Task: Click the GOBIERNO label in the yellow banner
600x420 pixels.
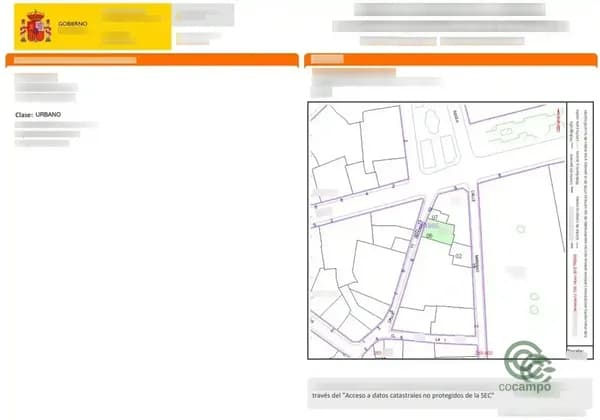Action: 72,22
